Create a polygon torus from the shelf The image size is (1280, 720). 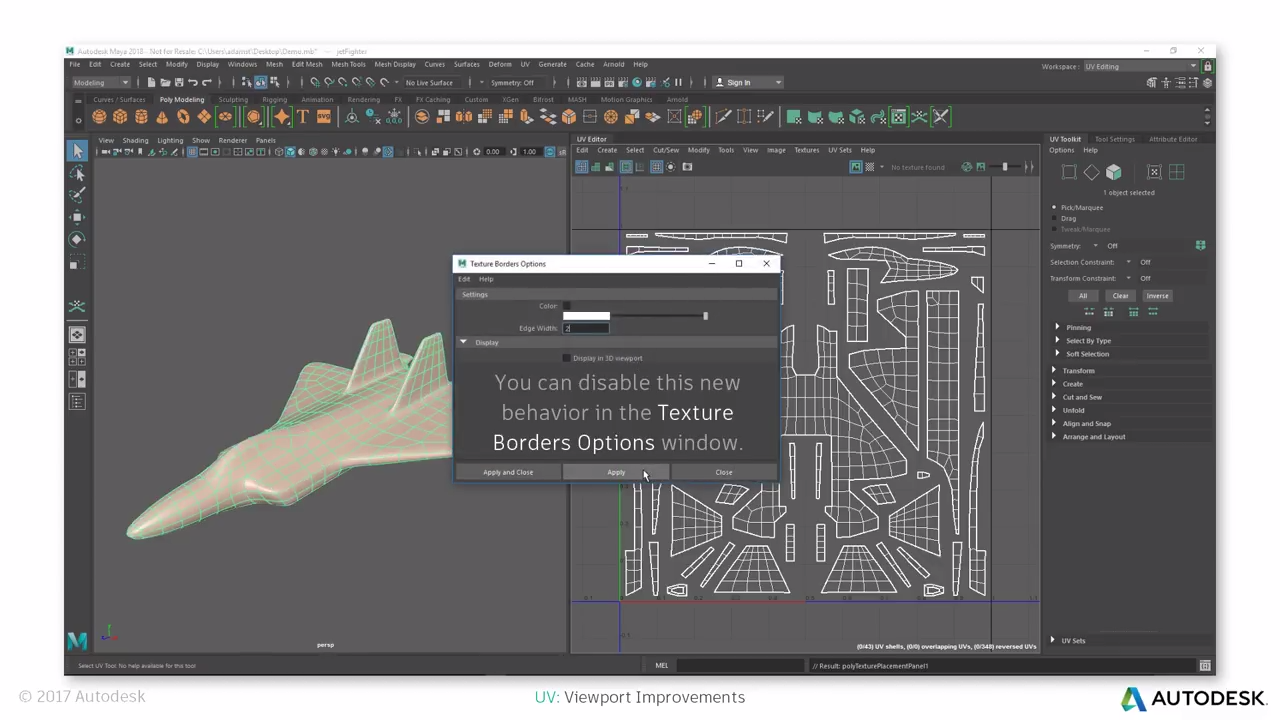coord(183,117)
